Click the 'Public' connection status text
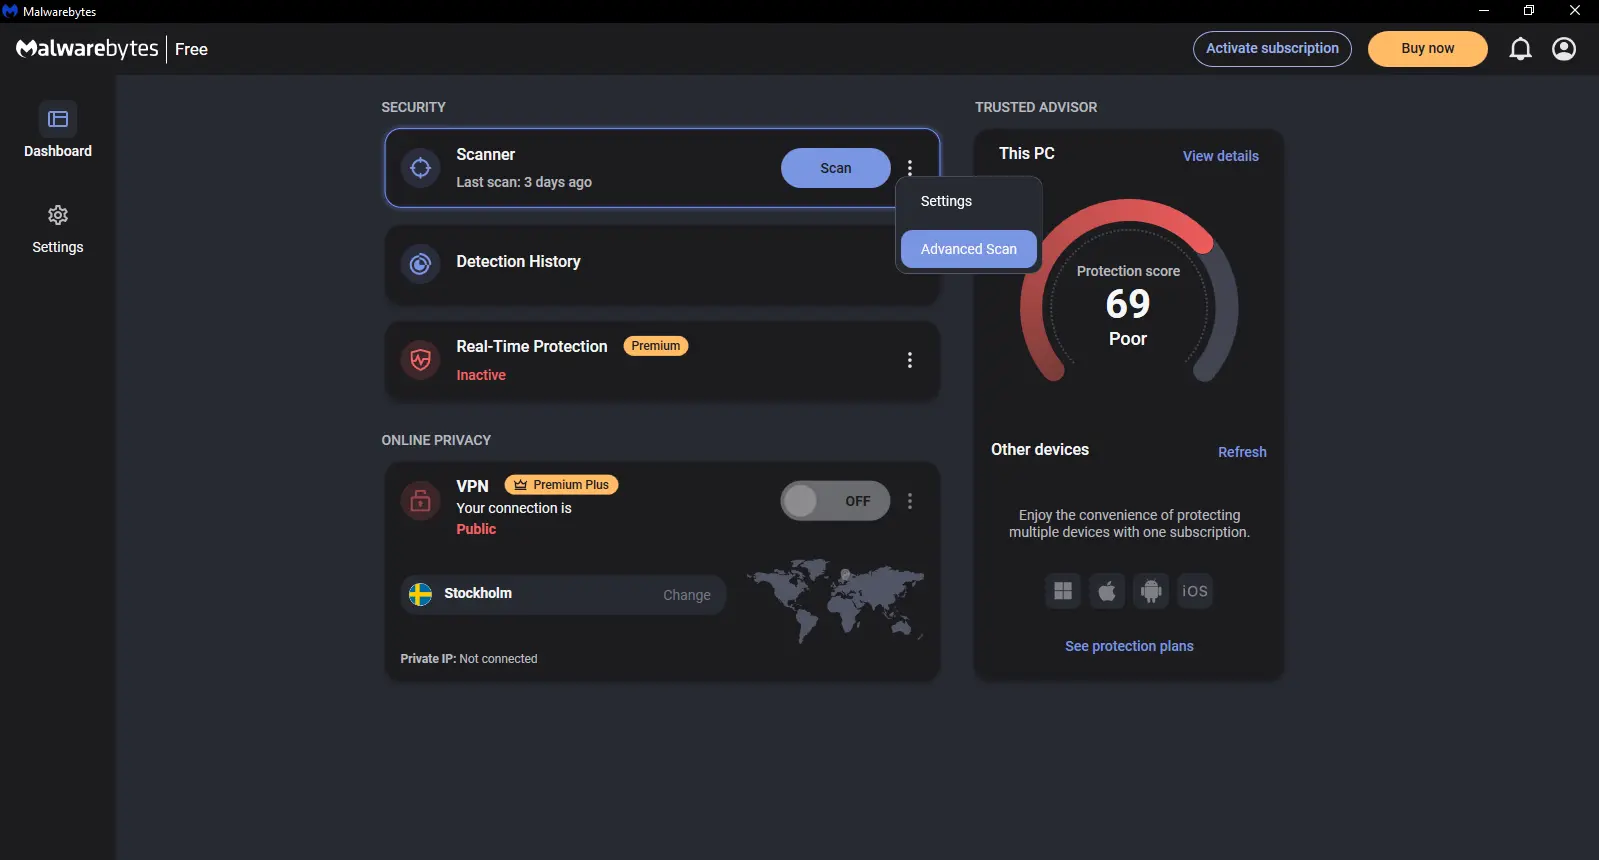This screenshot has width=1599, height=860. (x=476, y=529)
